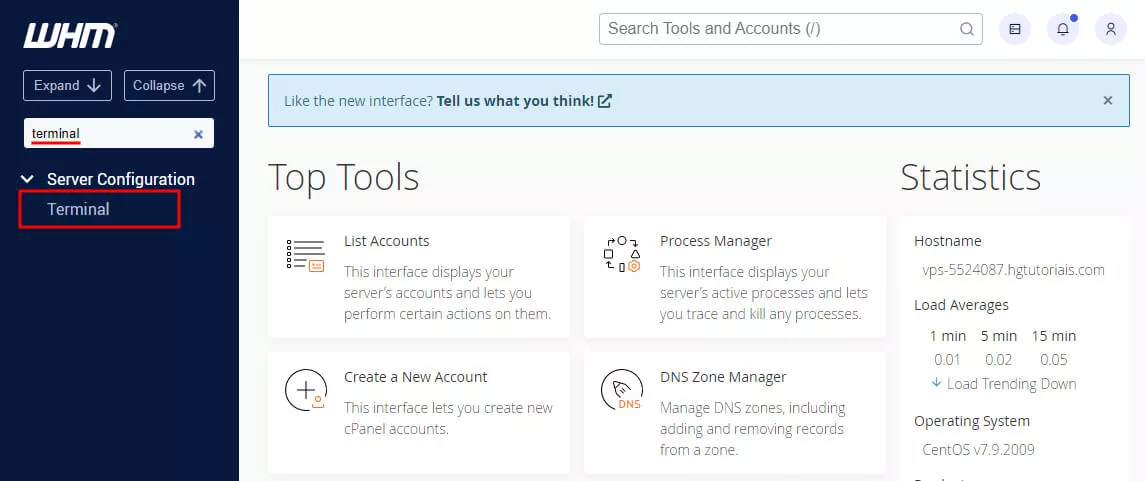Click the Hostname label in Statistics

947,241
